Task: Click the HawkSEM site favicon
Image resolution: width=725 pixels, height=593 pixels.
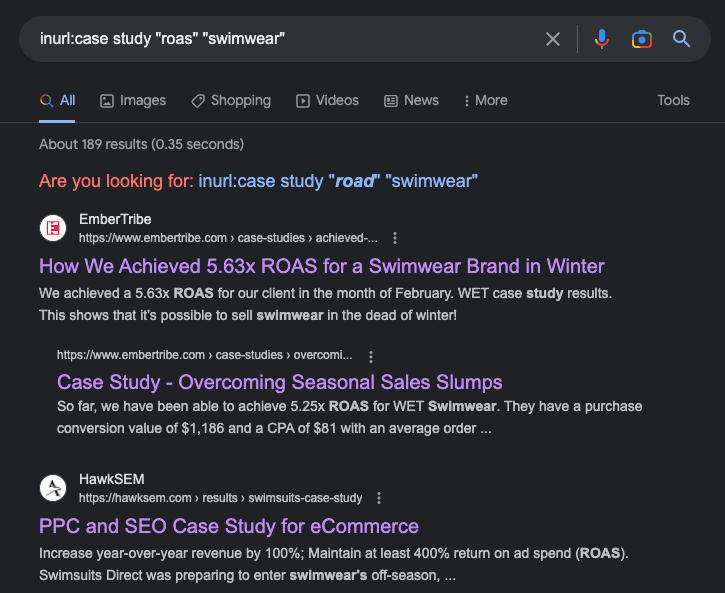Action: [x=53, y=488]
